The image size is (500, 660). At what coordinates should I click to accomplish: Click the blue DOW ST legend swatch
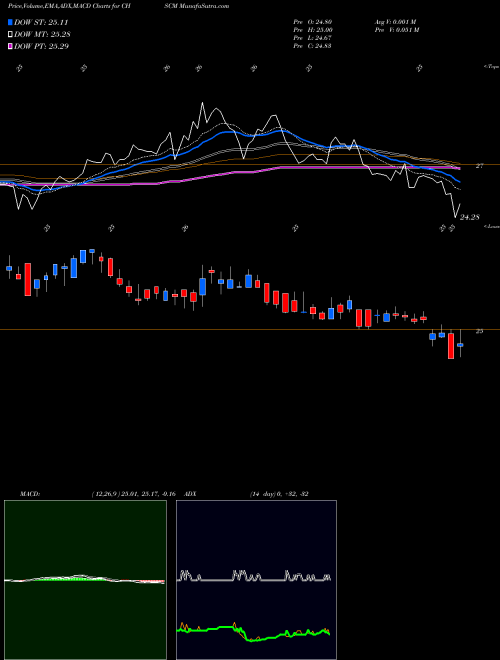[x=10, y=23]
